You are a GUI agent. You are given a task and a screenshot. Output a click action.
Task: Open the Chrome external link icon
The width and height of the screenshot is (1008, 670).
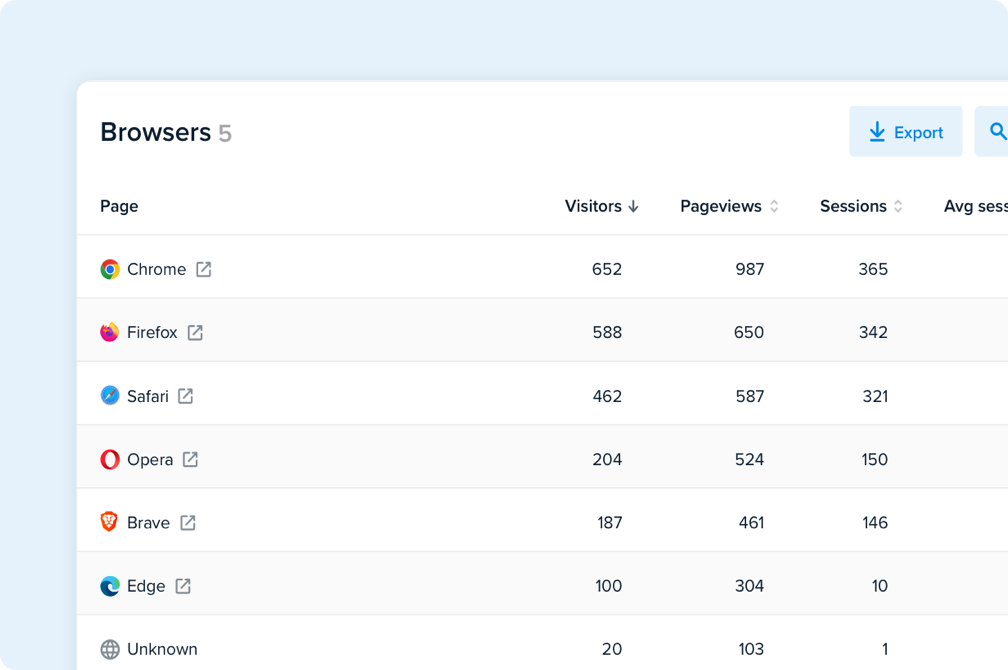[204, 269]
